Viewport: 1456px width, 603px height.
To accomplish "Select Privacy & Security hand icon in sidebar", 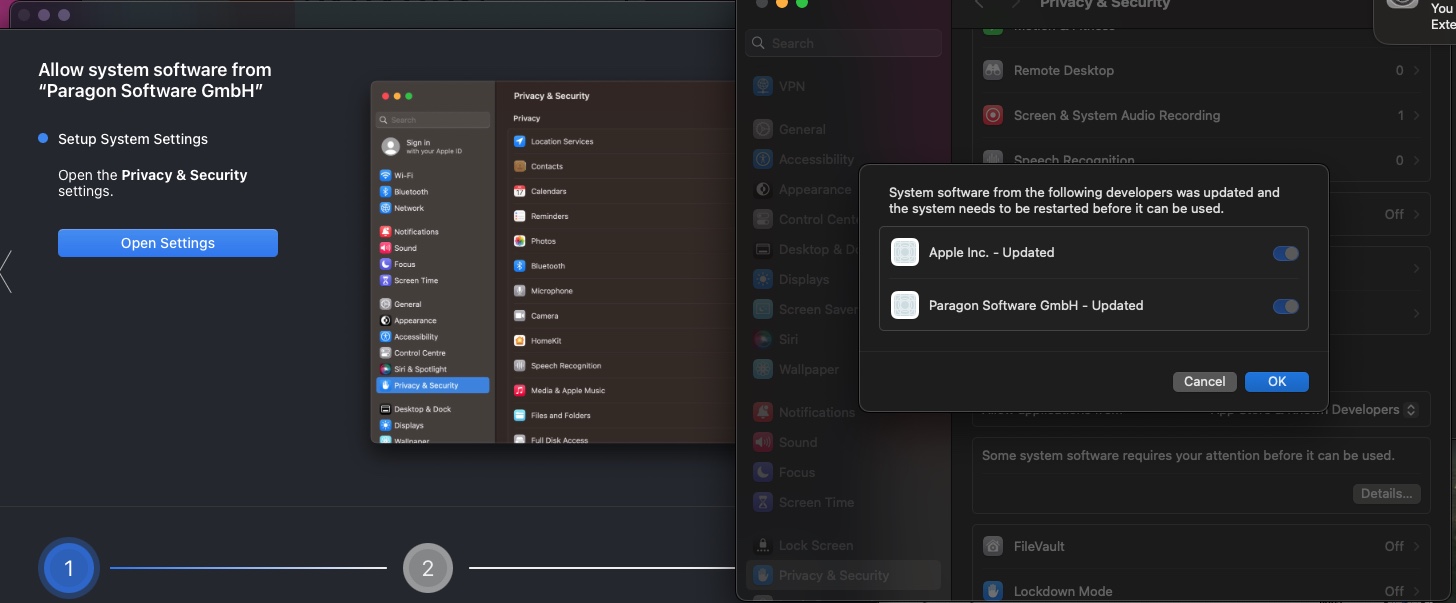I will pos(763,575).
